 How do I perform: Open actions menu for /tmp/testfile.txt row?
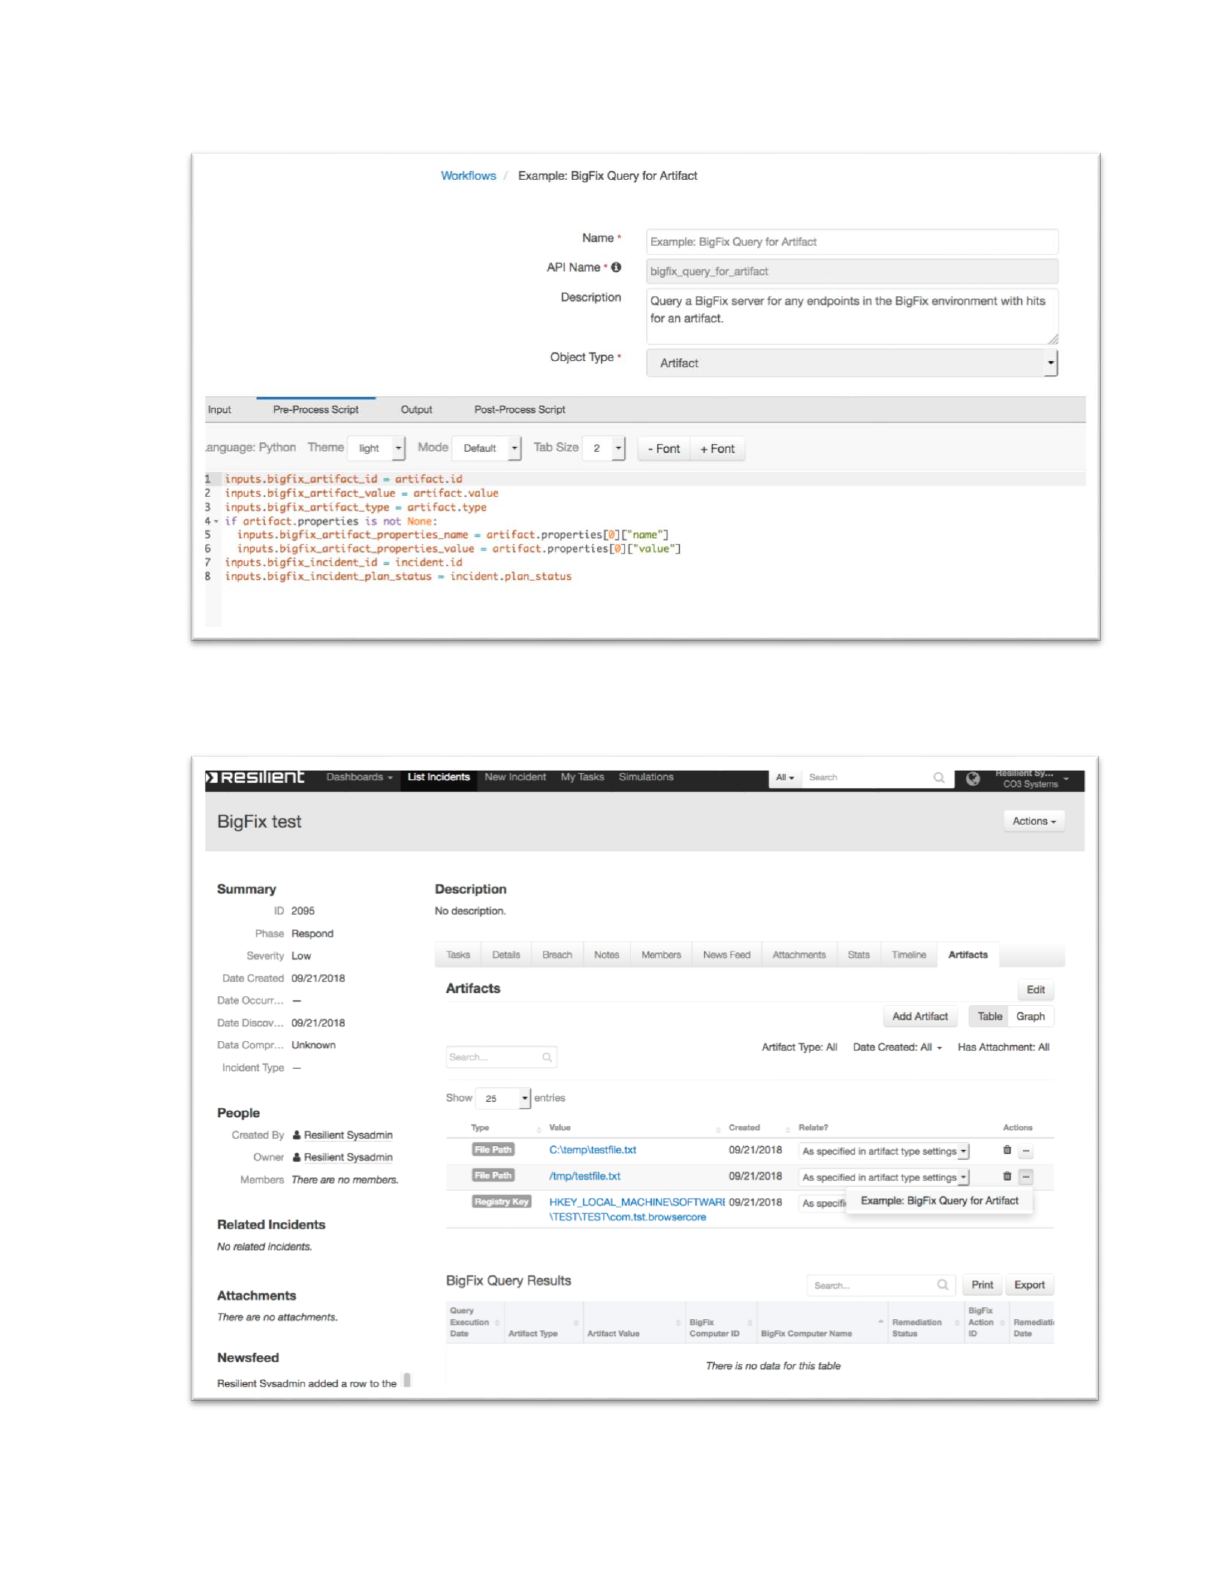point(1026,1177)
